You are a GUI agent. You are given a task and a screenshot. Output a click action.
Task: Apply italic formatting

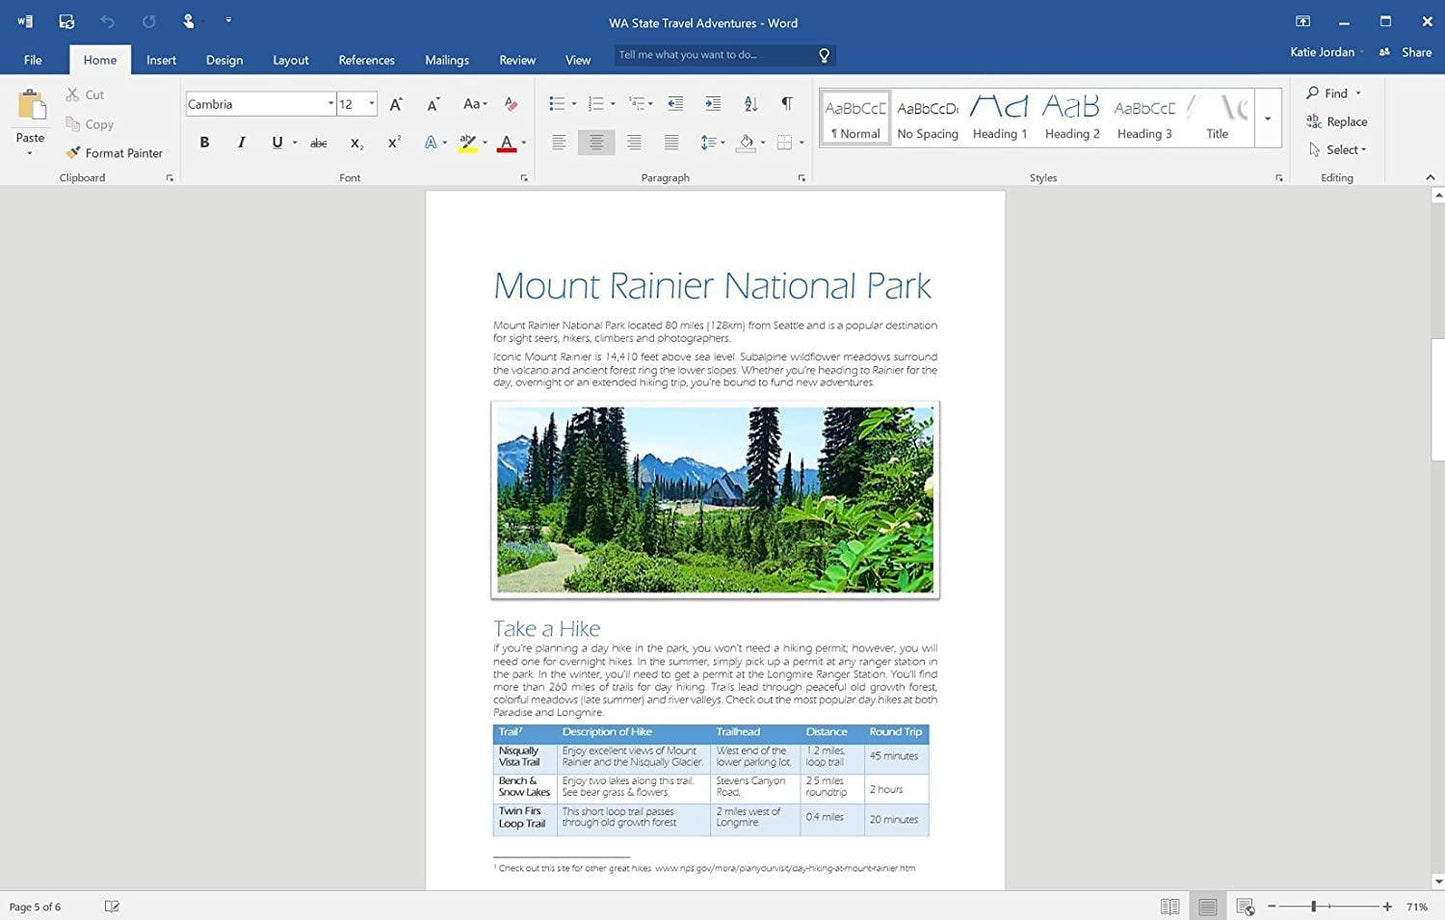point(240,142)
